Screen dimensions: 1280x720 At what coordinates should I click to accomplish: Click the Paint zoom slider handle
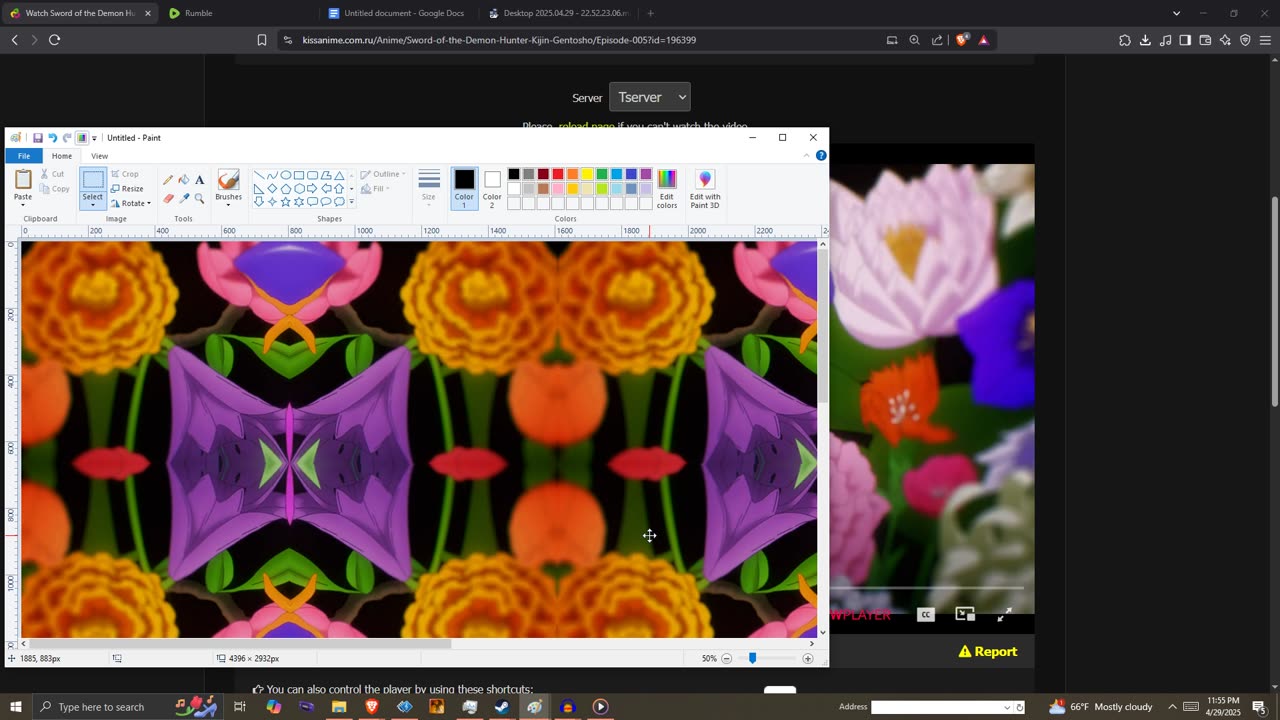(752, 658)
